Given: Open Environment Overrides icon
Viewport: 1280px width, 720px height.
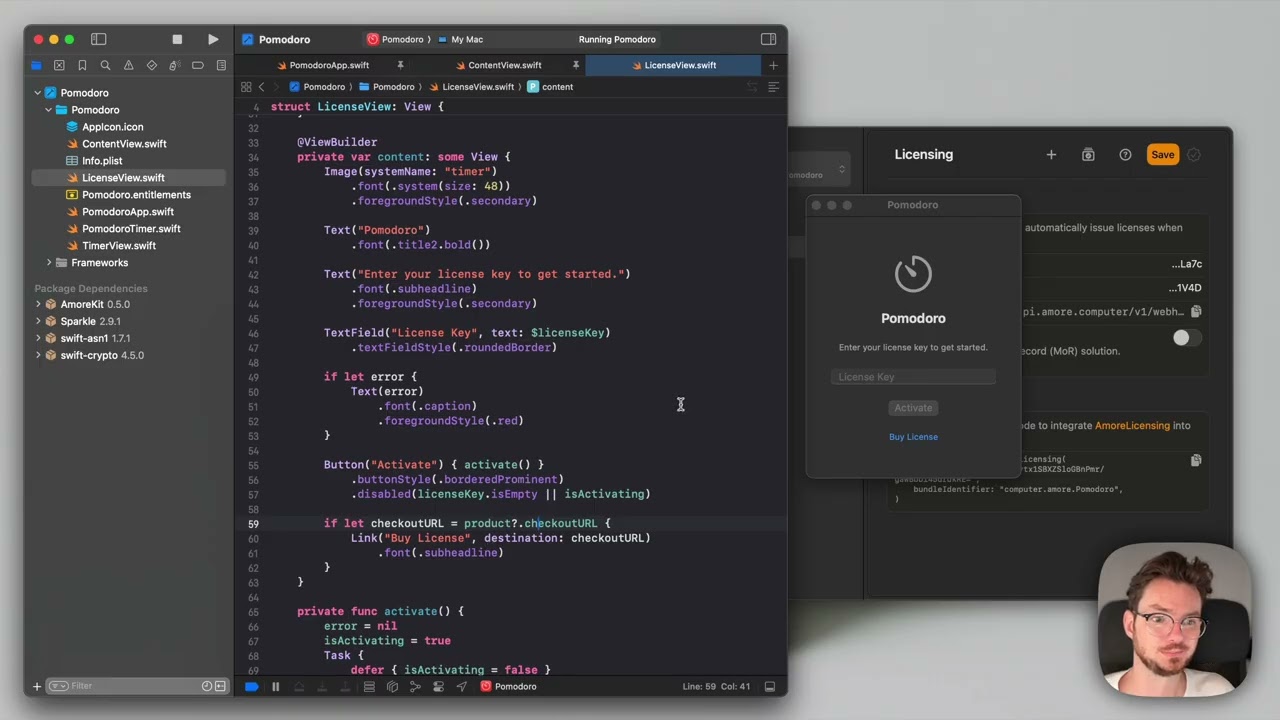Looking at the screenshot, I should 438,687.
